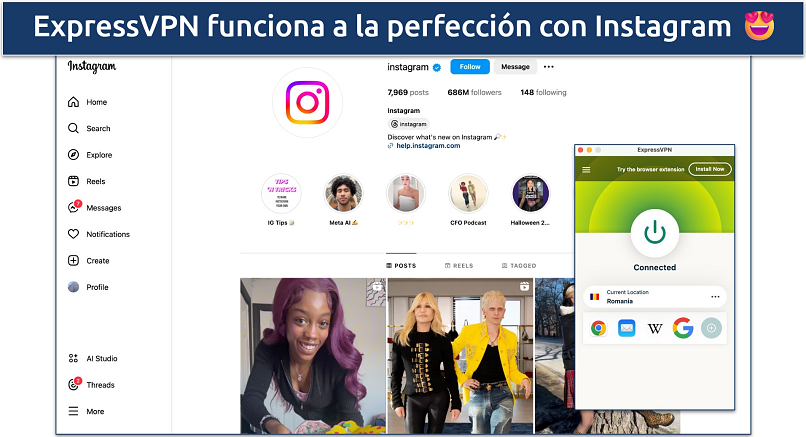Image resolution: width=806 pixels, height=437 pixels.
Task: Click the Instagram profile picture
Action: click(x=307, y=102)
